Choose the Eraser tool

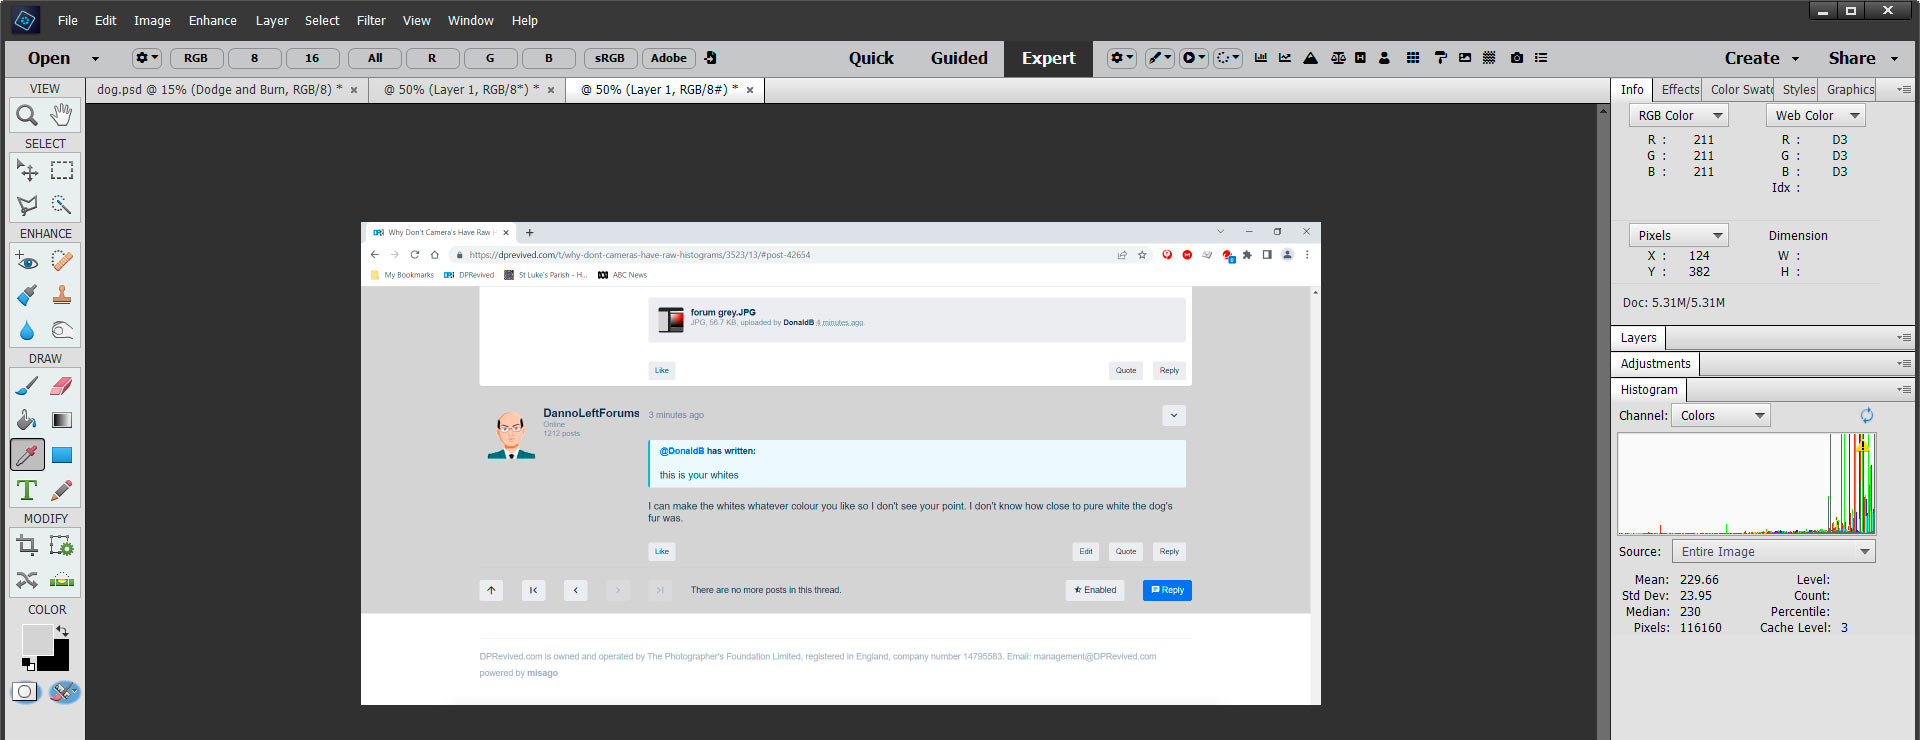(x=62, y=386)
